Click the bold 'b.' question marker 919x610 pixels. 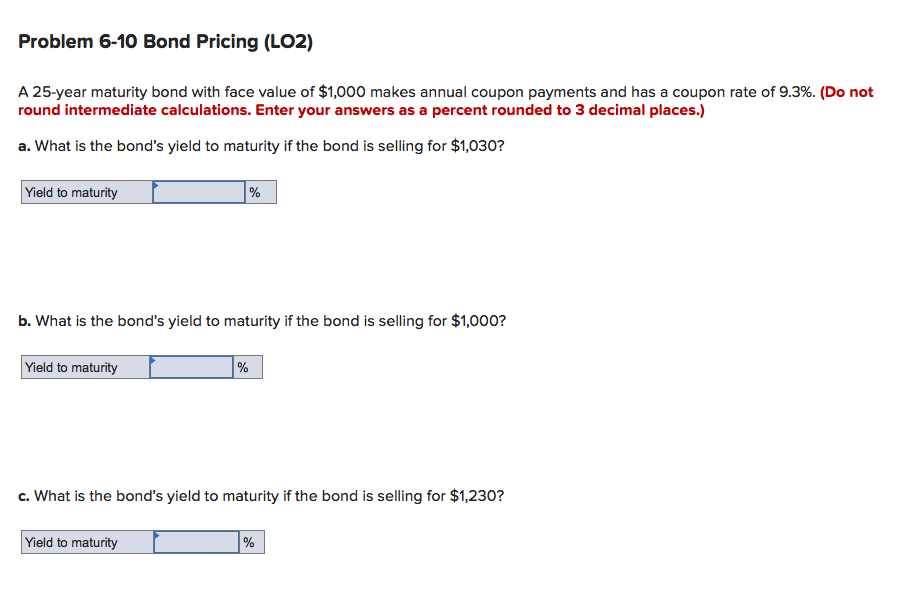(x=24, y=321)
